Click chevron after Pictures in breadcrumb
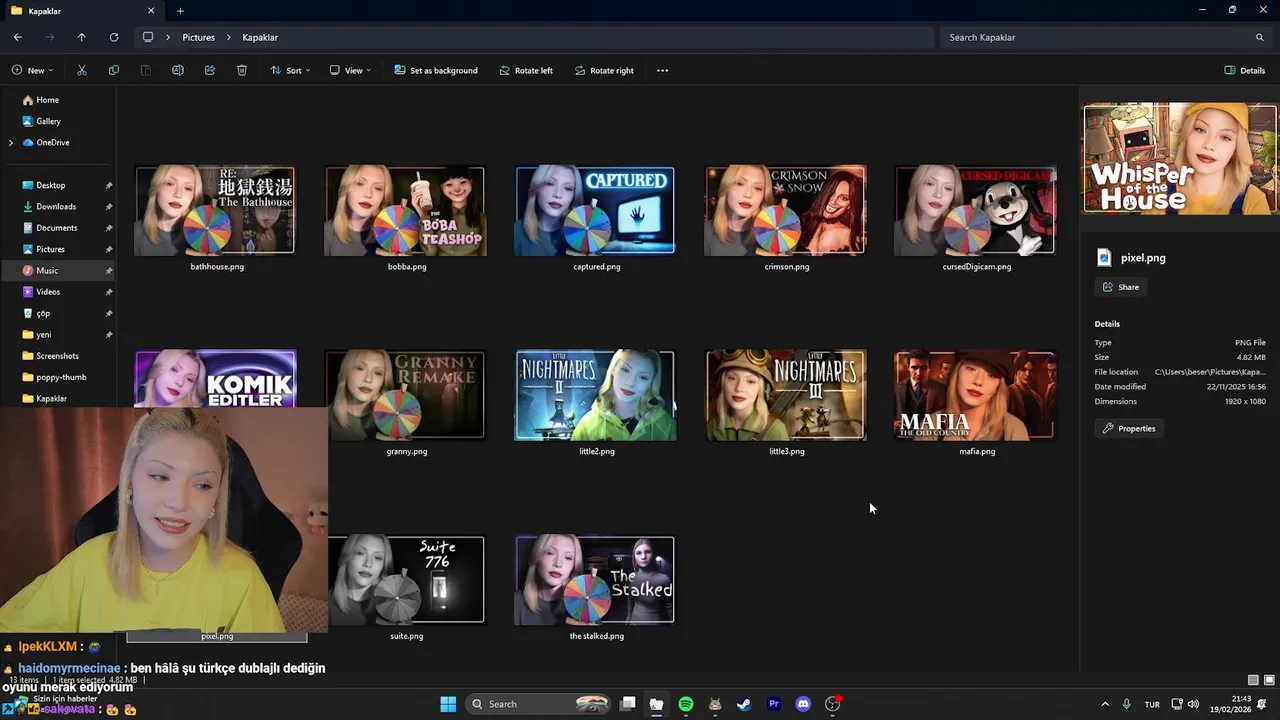Image resolution: width=1280 pixels, height=720 pixels. 228,37
